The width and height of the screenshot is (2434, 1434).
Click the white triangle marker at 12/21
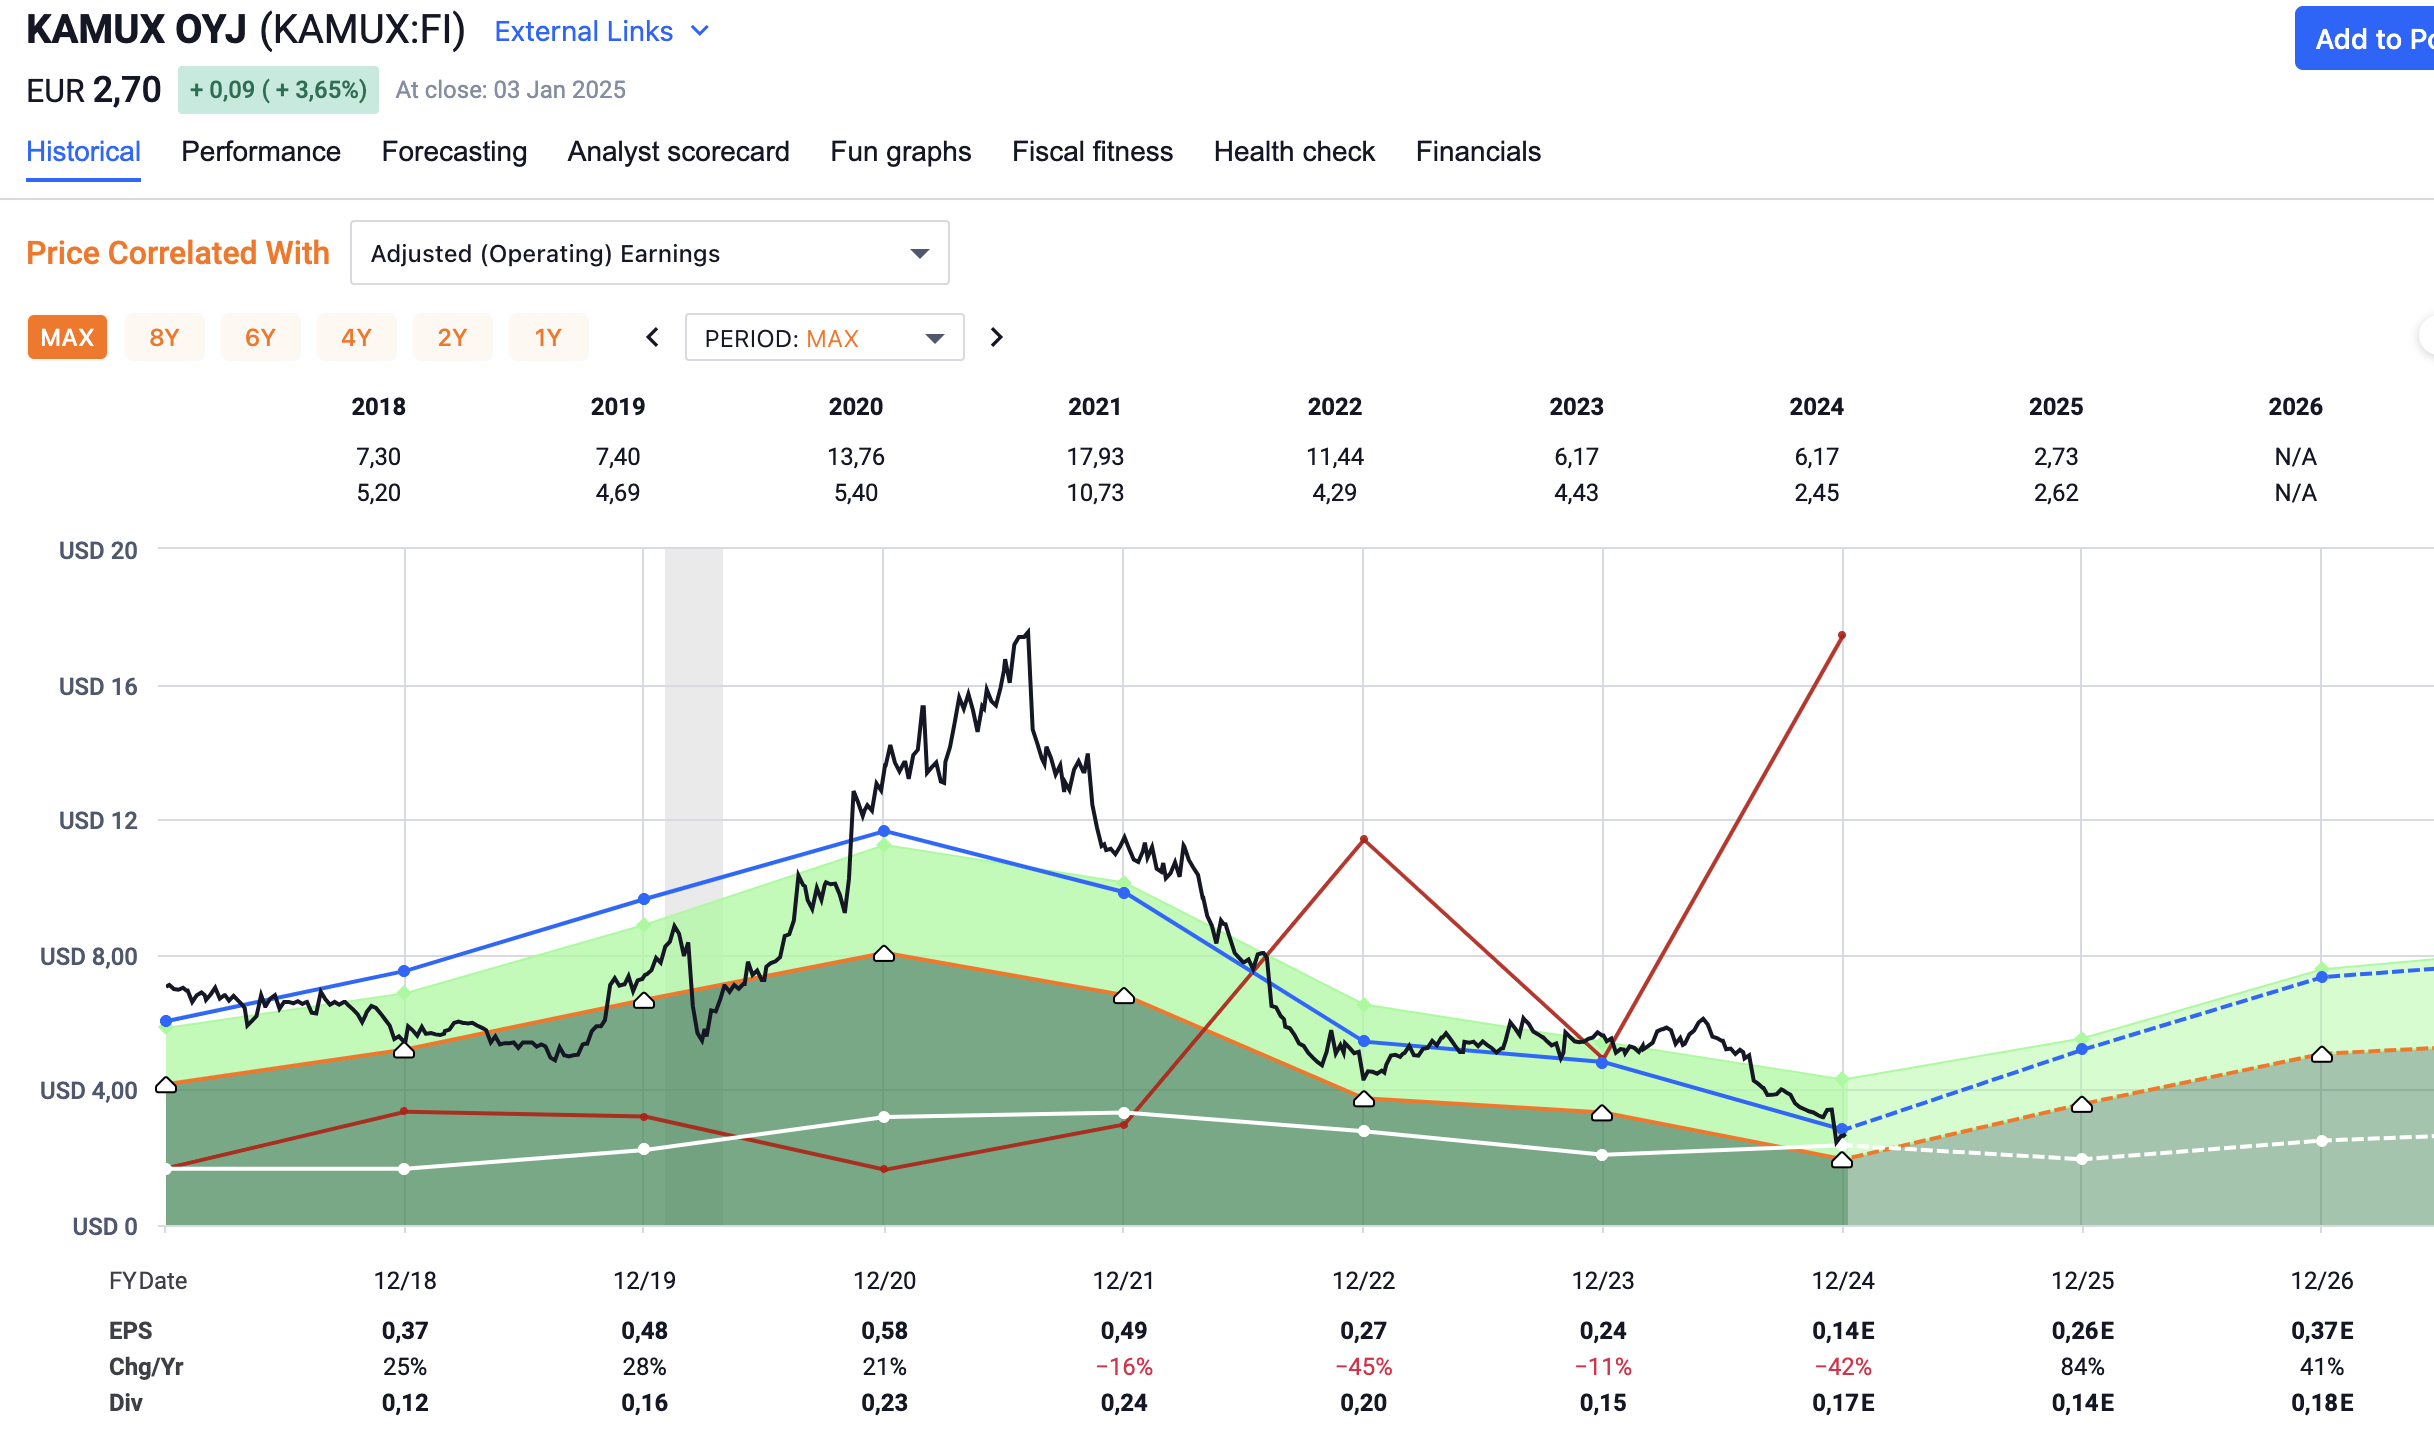coord(1124,996)
